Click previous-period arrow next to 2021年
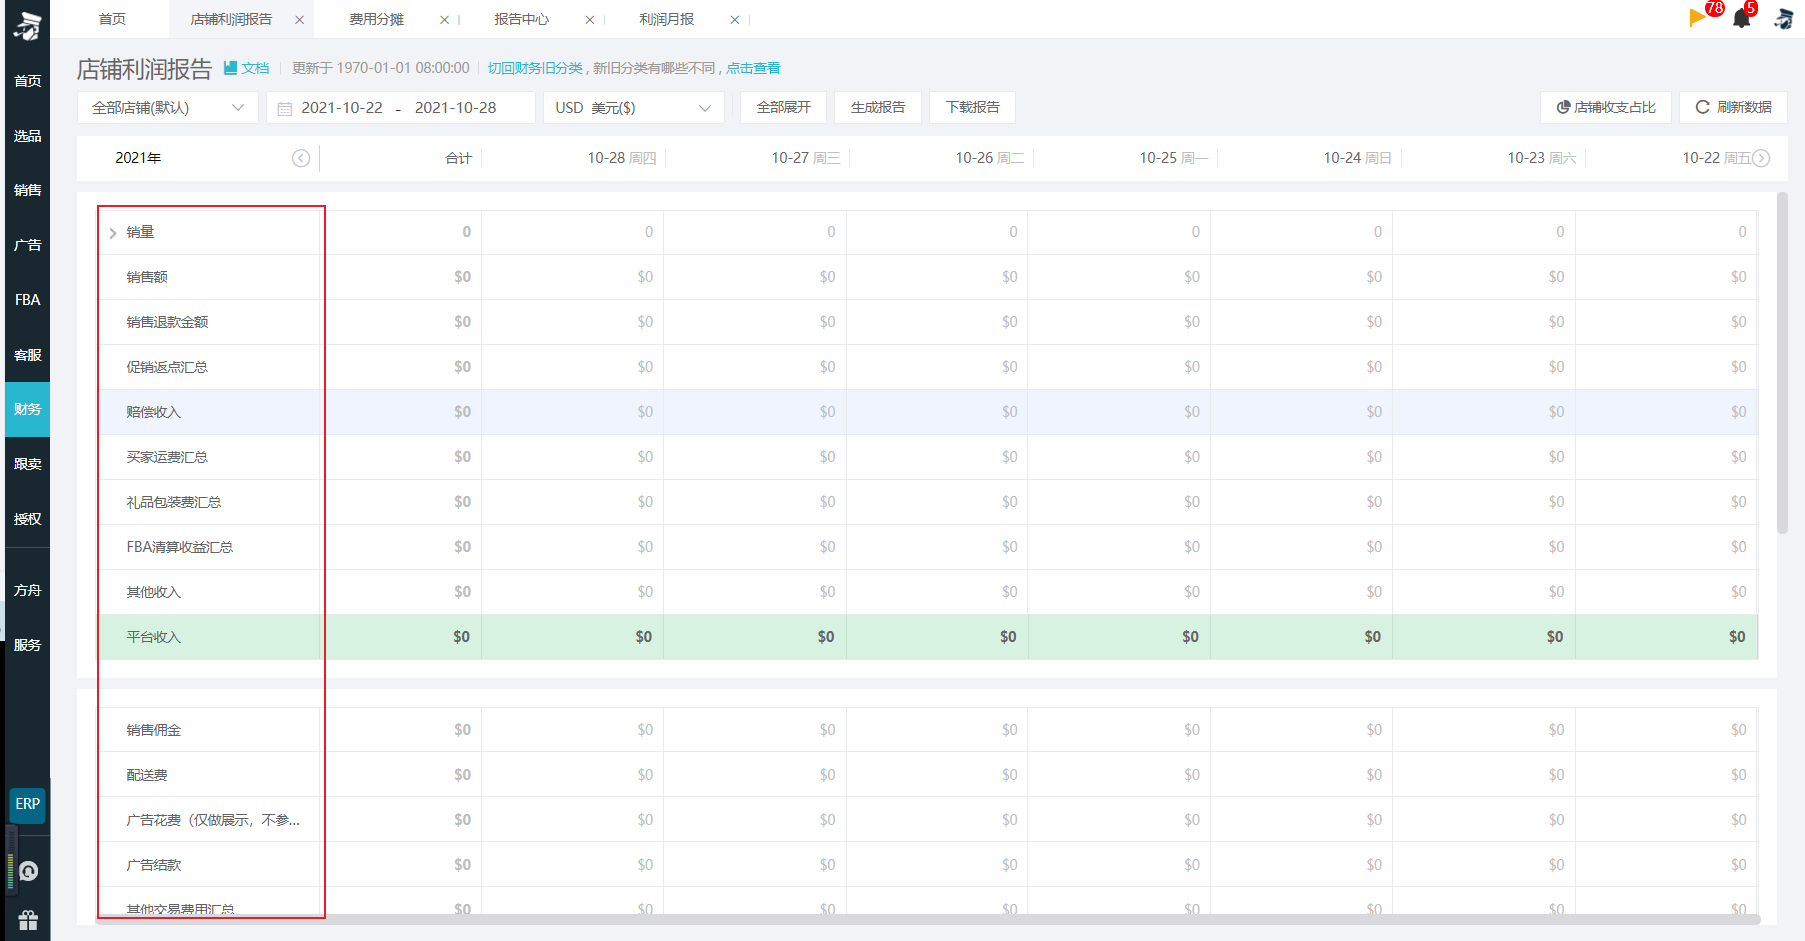Viewport: 1805px width, 941px height. [x=301, y=158]
